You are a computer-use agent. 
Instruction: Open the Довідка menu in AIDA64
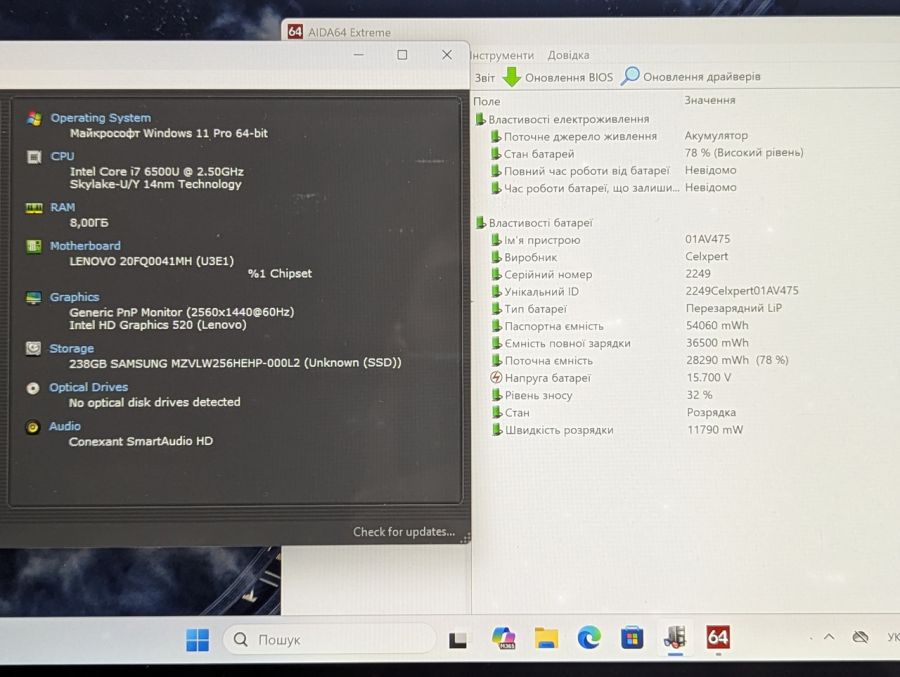[x=568, y=55]
